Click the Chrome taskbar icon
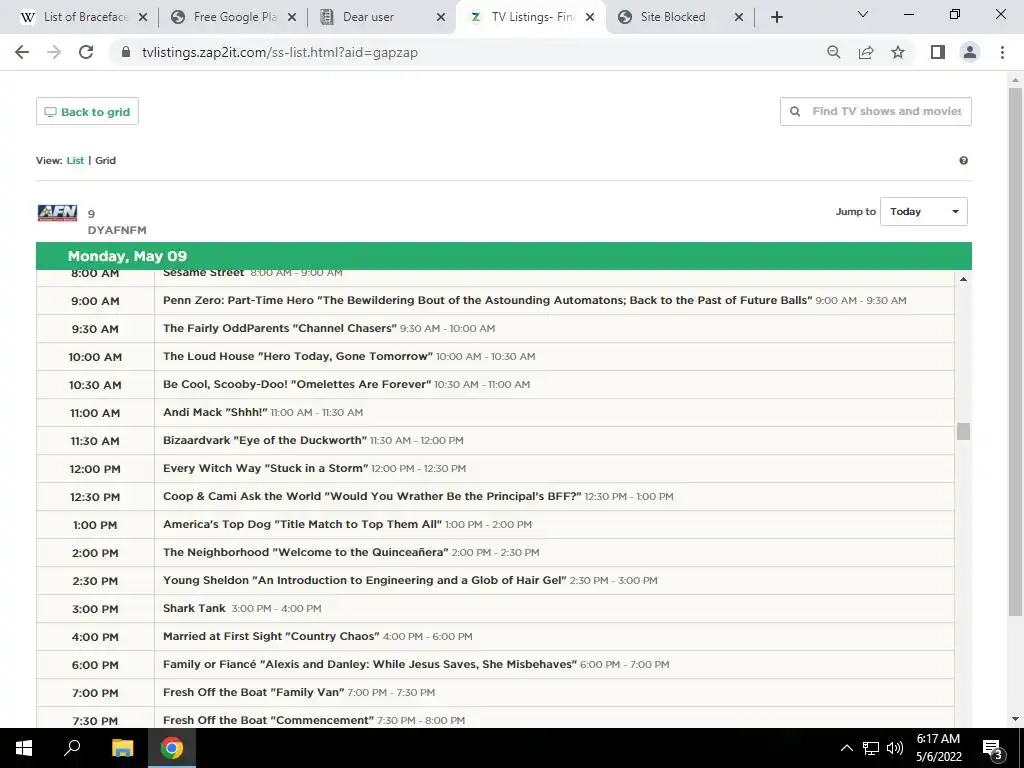Screen dimensions: 1024x768 coord(172,748)
